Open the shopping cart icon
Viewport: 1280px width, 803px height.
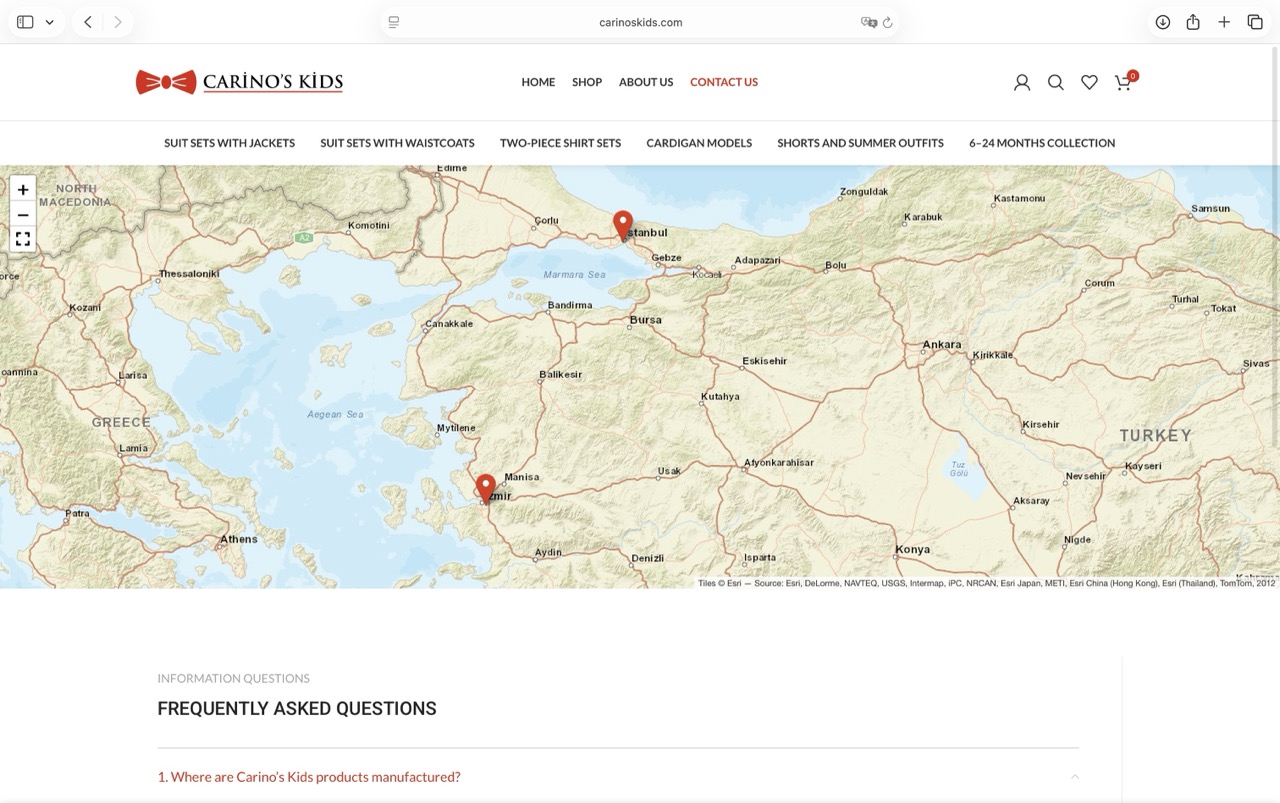pyautogui.click(x=1123, y=83)
